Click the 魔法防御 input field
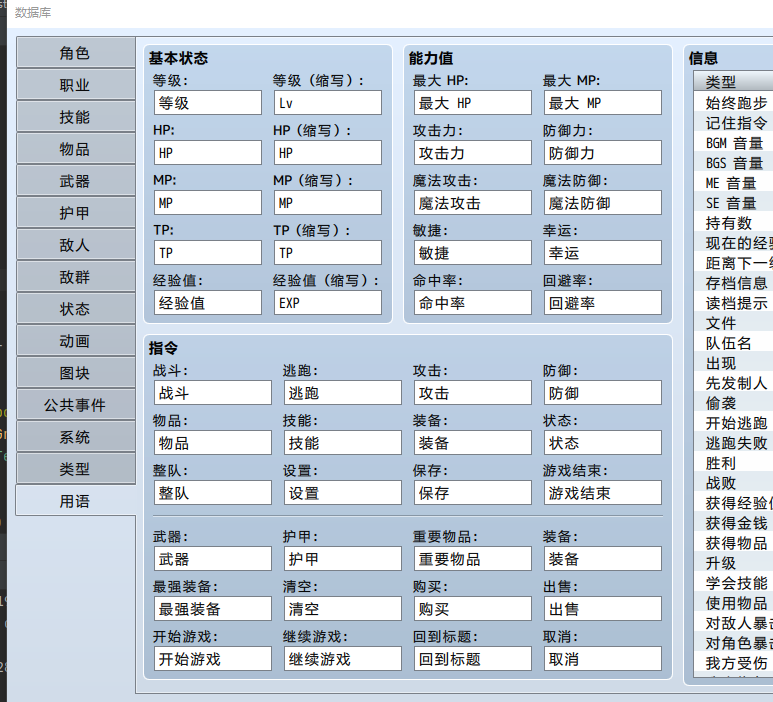This screenshot has height=702, width=773. click(603, 203)
